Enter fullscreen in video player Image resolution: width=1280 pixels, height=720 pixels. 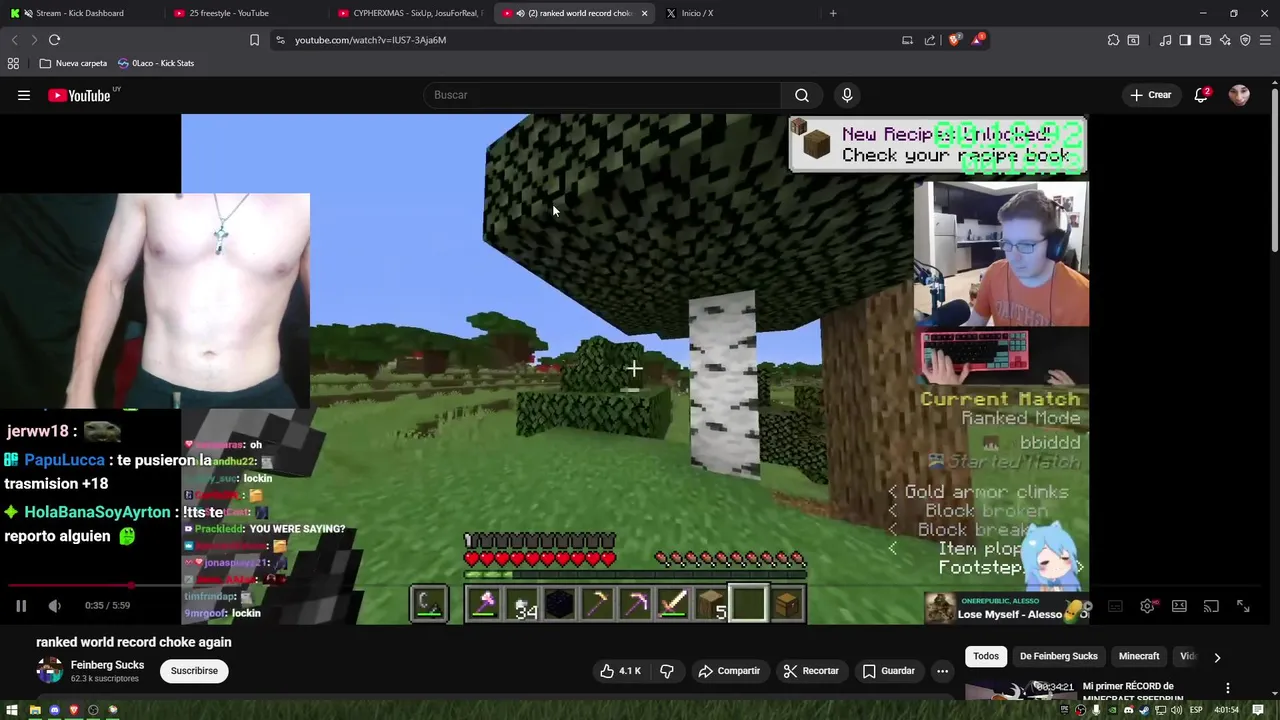coord(1243,606)
